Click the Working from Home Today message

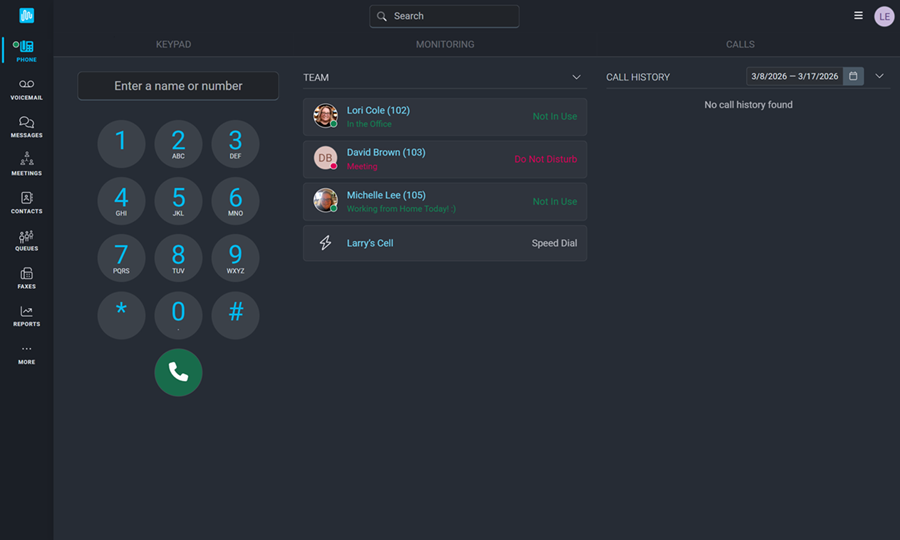tap(401, 209)
